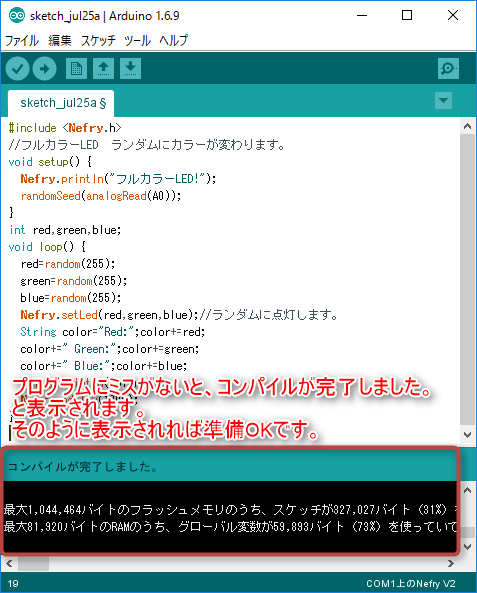Click the editor scrollbar down arrow

tap(468, 435)
